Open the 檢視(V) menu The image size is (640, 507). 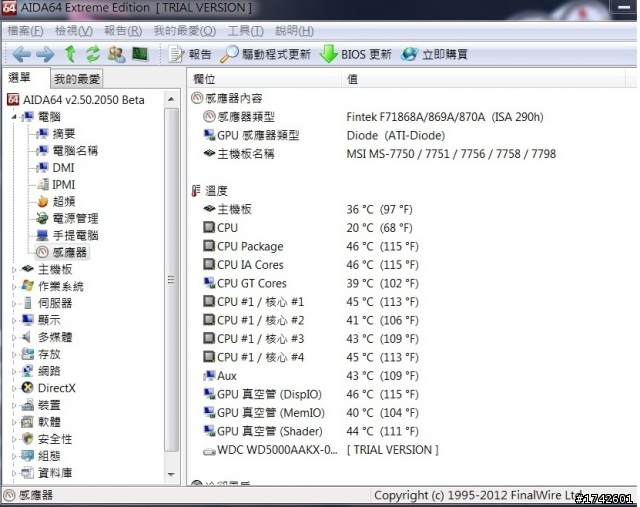[x=74, y=31]
